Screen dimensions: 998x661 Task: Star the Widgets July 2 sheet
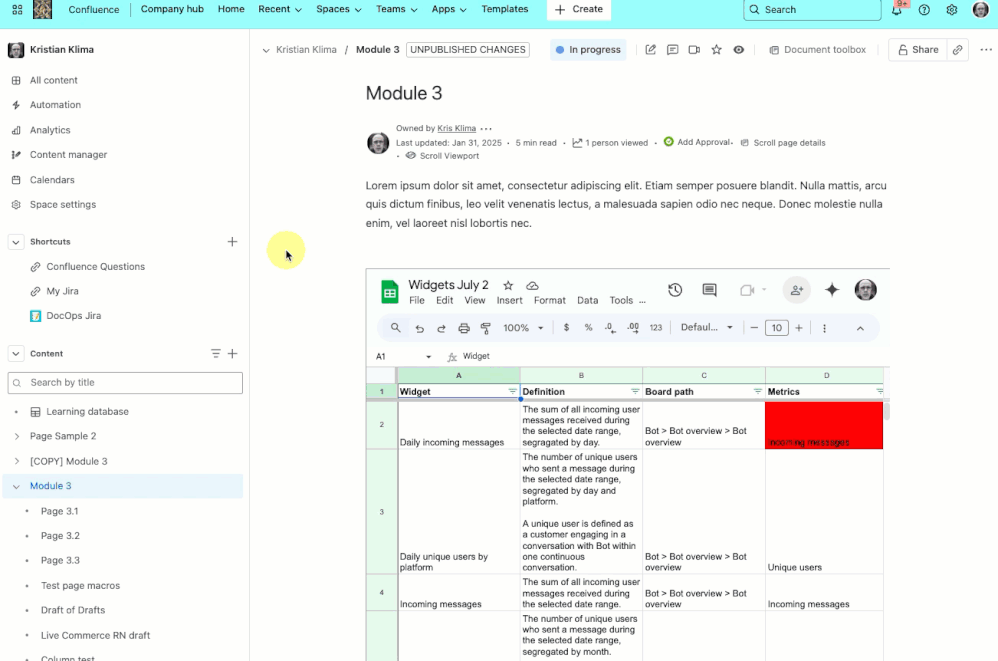[x=508, y=286]
